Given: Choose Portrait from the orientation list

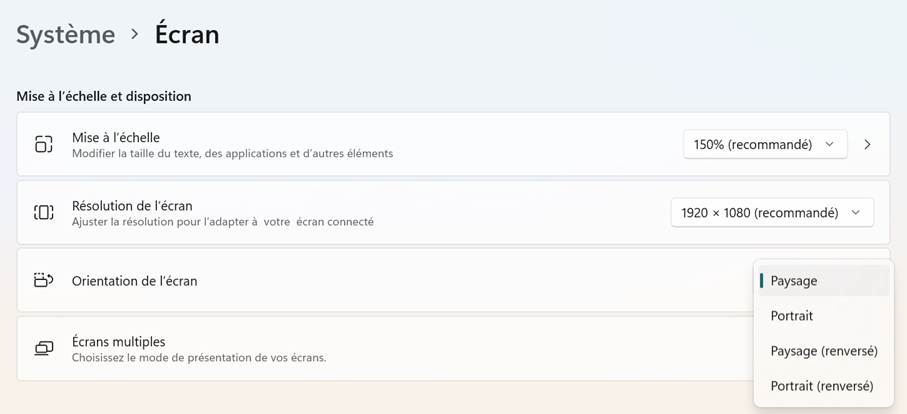Looking at the screenshot, I should point(792,316).
